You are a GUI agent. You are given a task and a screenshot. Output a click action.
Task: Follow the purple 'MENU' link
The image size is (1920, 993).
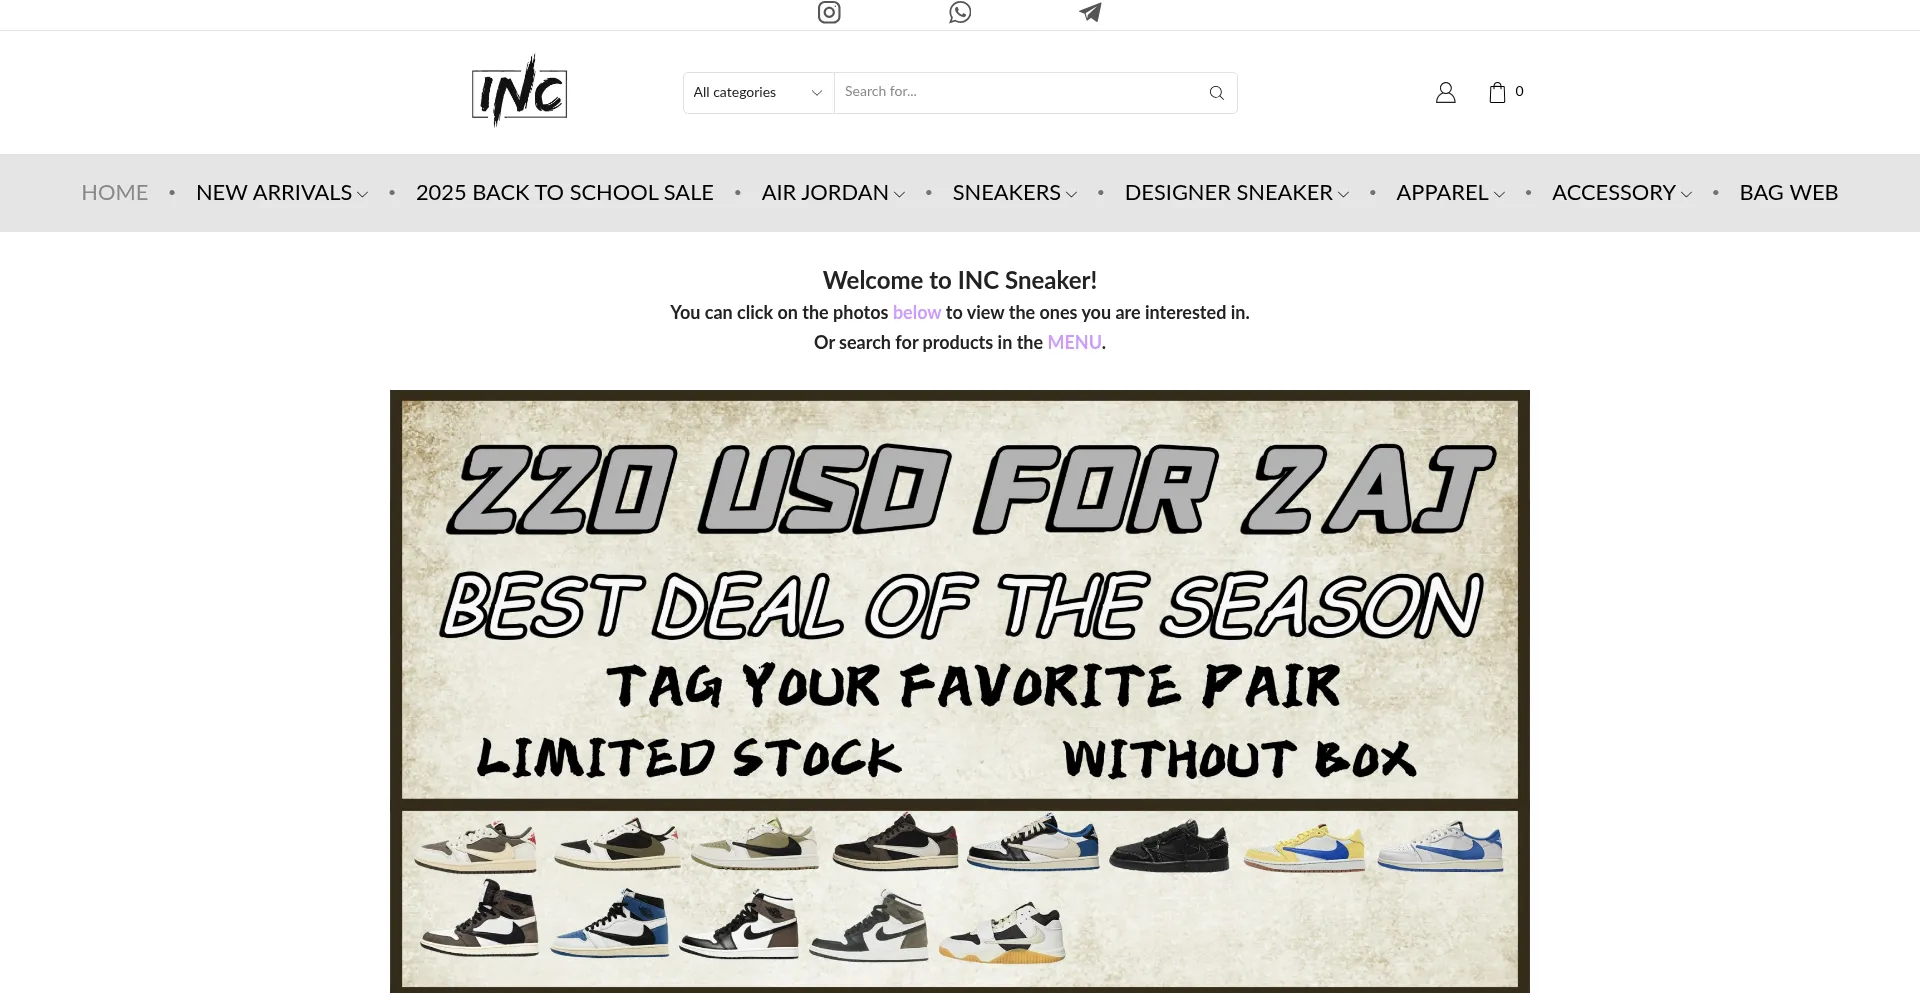tap(1074, 342)
